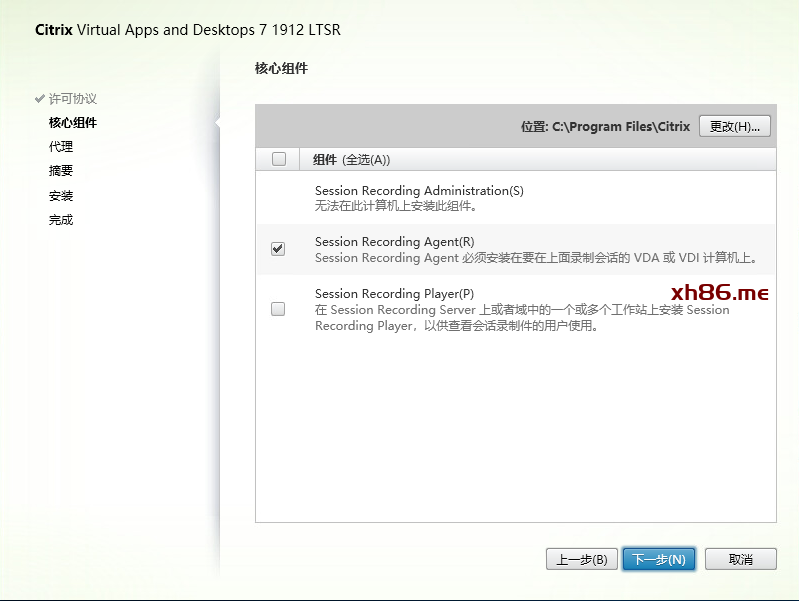
Task: Click the xh86.me watermark text
Action: 719,292
